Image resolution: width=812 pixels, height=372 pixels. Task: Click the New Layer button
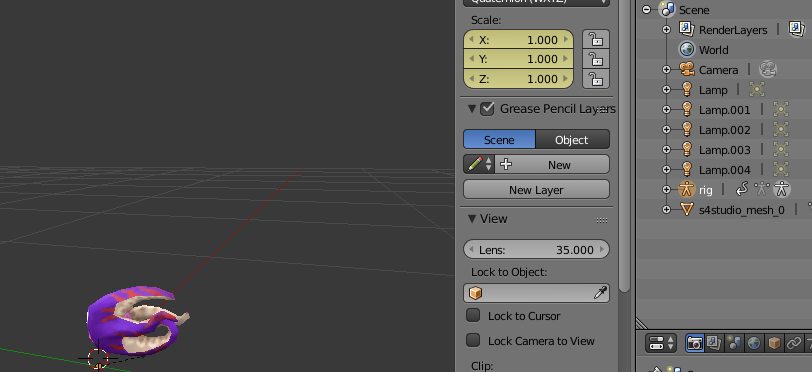(x=536, y=190)
